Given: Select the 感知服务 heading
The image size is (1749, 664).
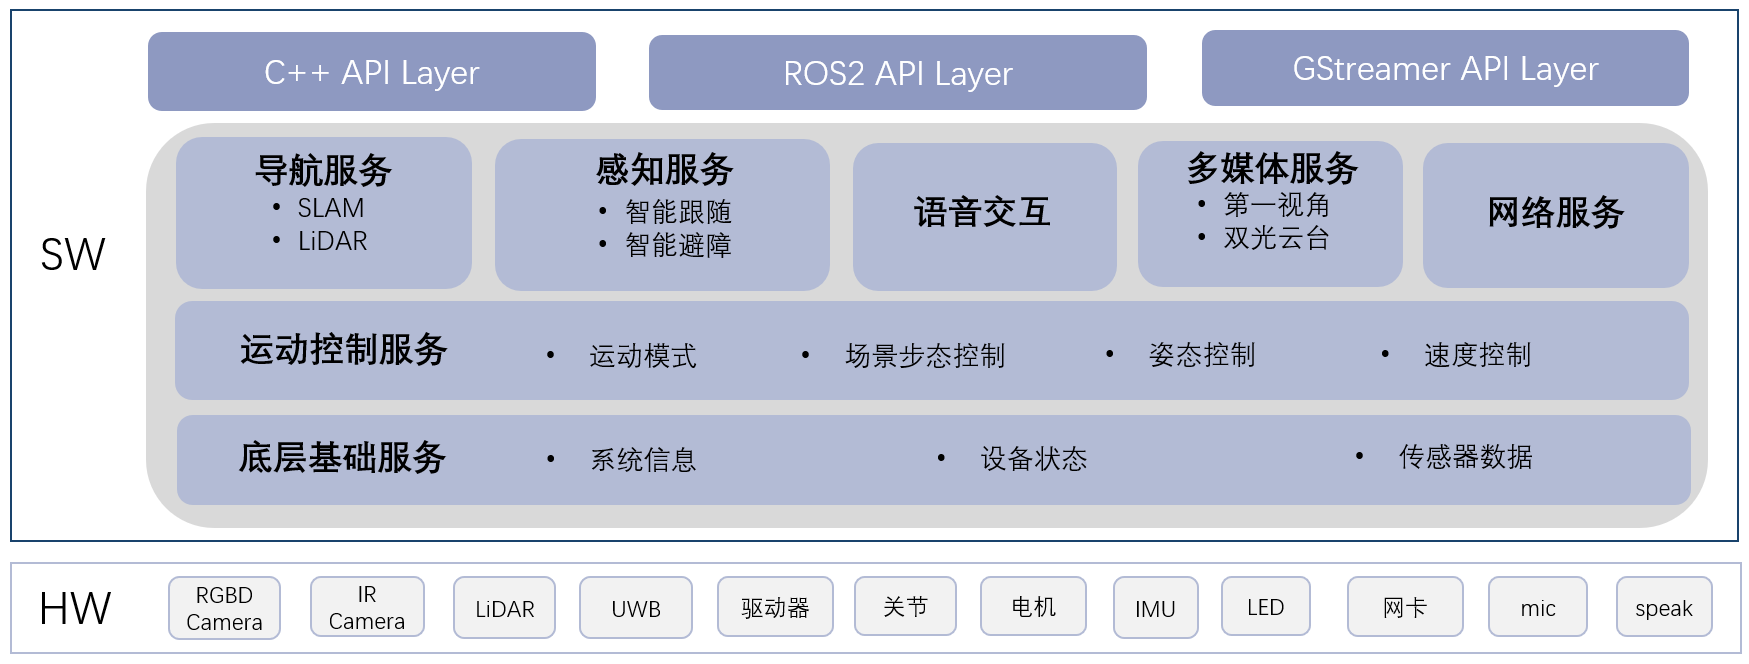Looking at the screenshot, I should (x=664, y=170).
